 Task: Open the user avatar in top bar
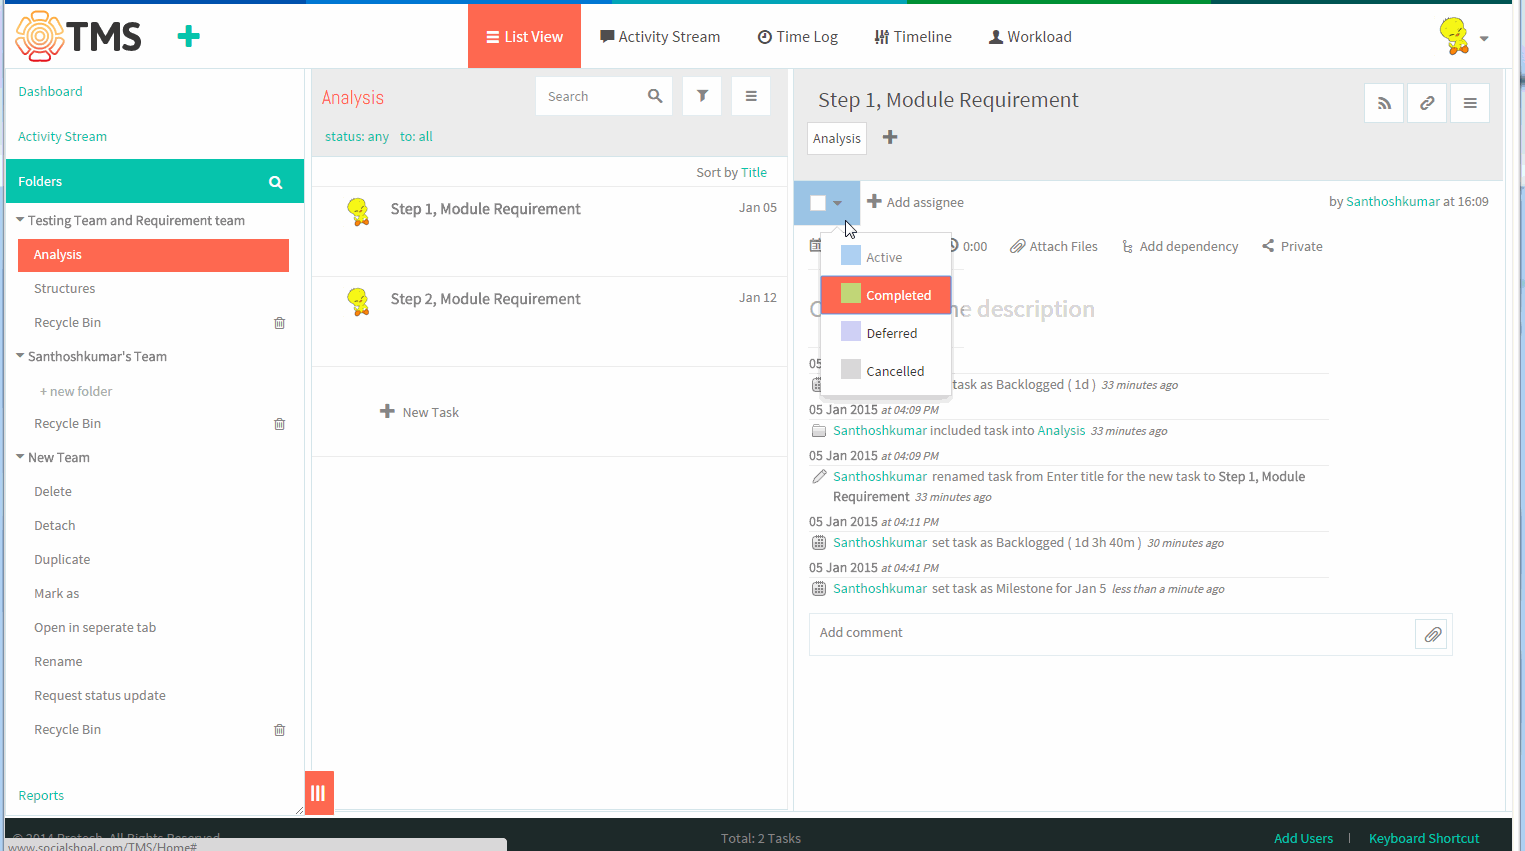tap(1454, 36)
